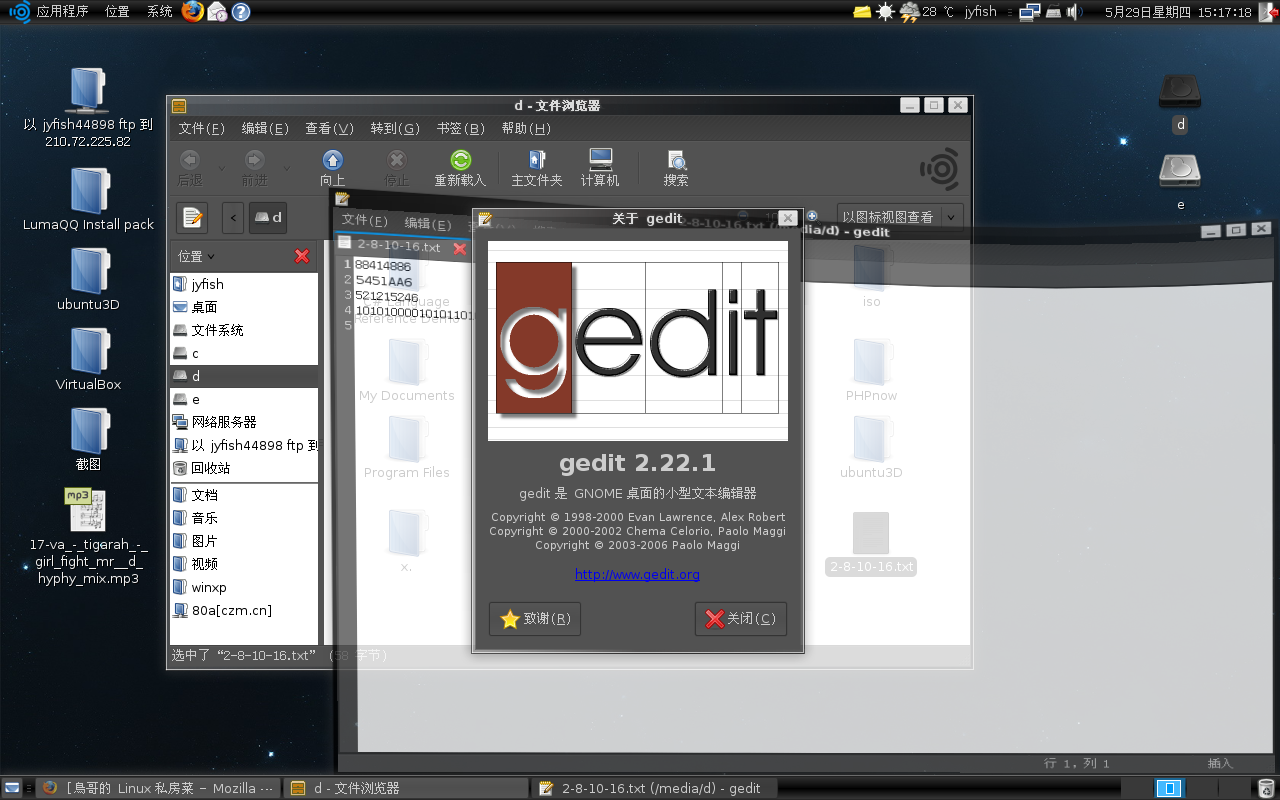Open 书签(B) menu in file browser
This screenshot has width=1280, height=800.
460,128
